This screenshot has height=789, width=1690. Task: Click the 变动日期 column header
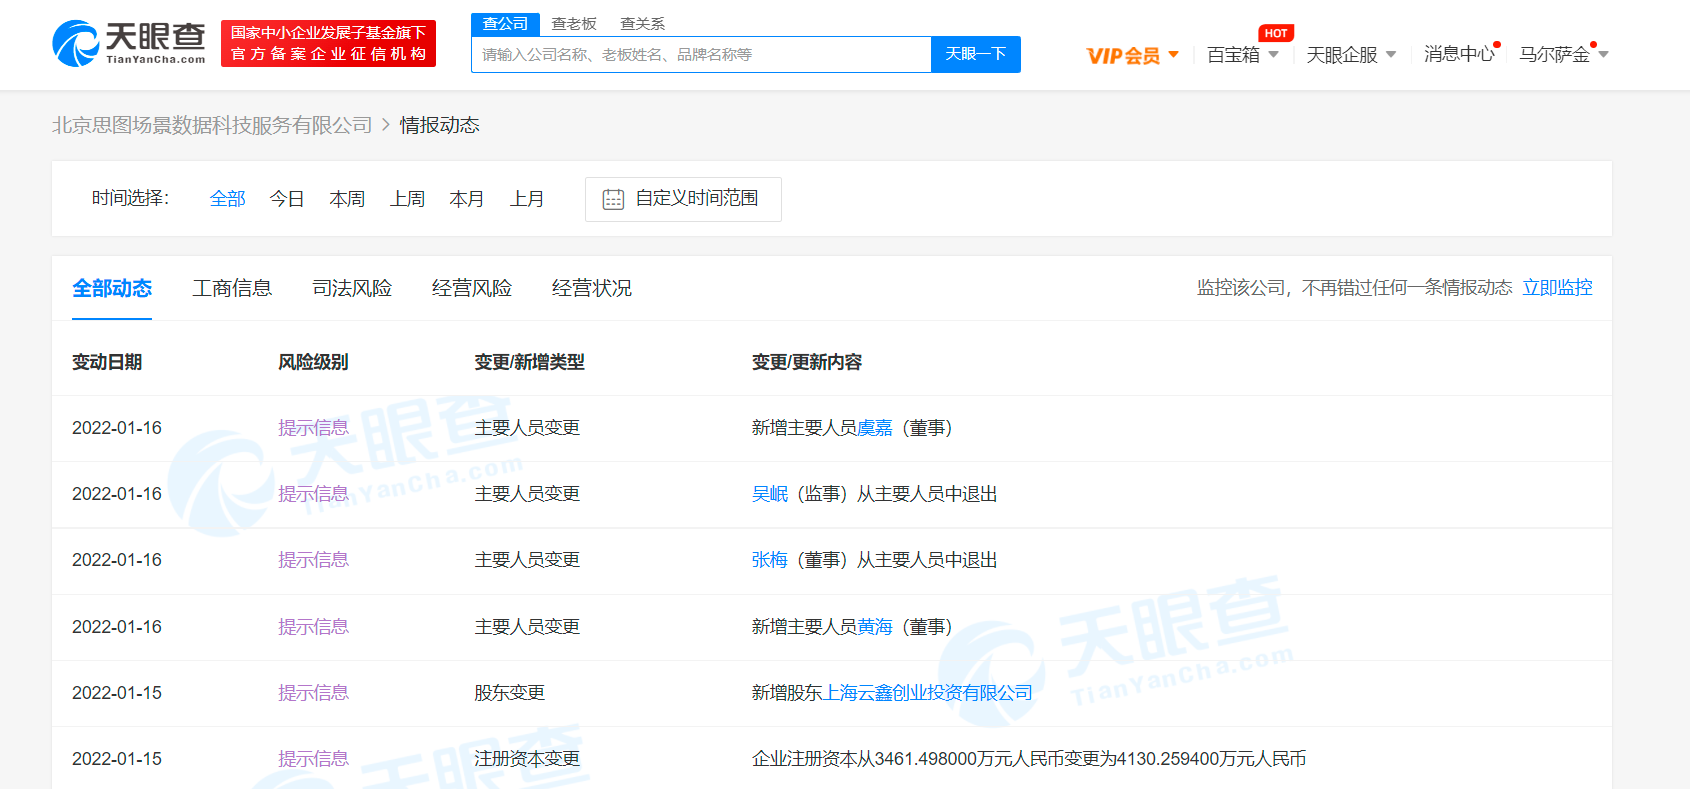click(x=107, y=362)
